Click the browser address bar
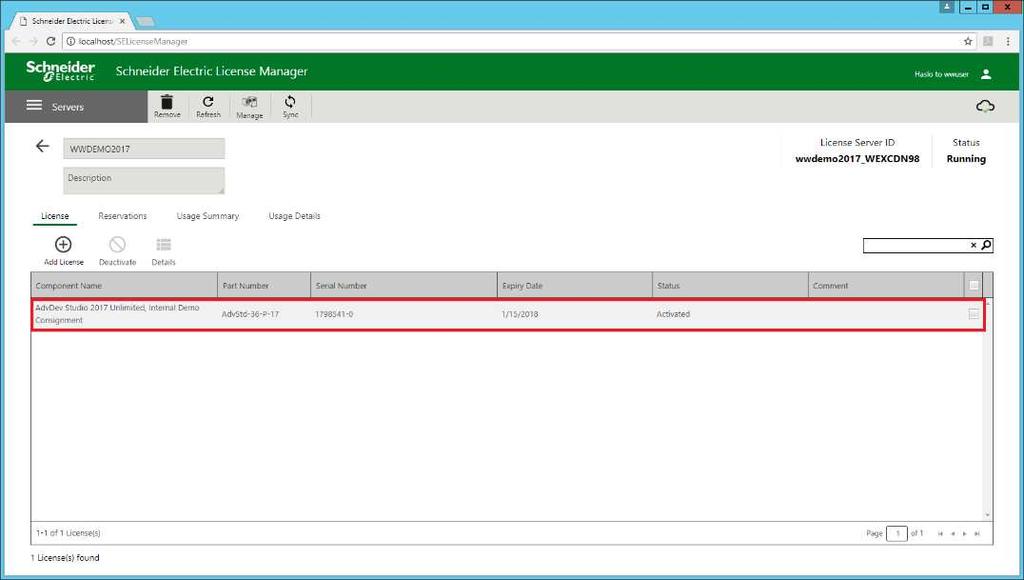Screen dimensions: 1024x580 pyautogui.click(x=509, y=41)
